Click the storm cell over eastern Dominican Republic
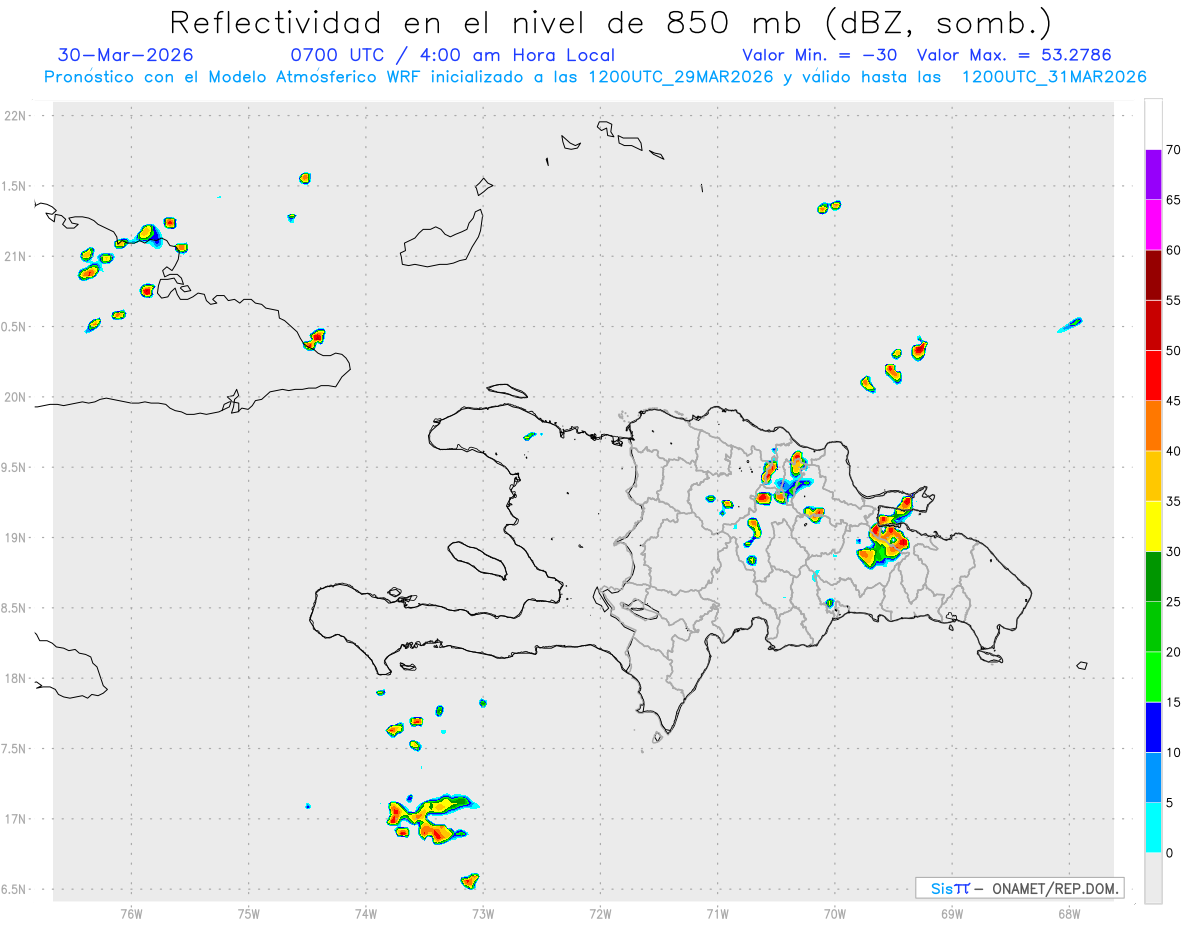 point(883,543)
